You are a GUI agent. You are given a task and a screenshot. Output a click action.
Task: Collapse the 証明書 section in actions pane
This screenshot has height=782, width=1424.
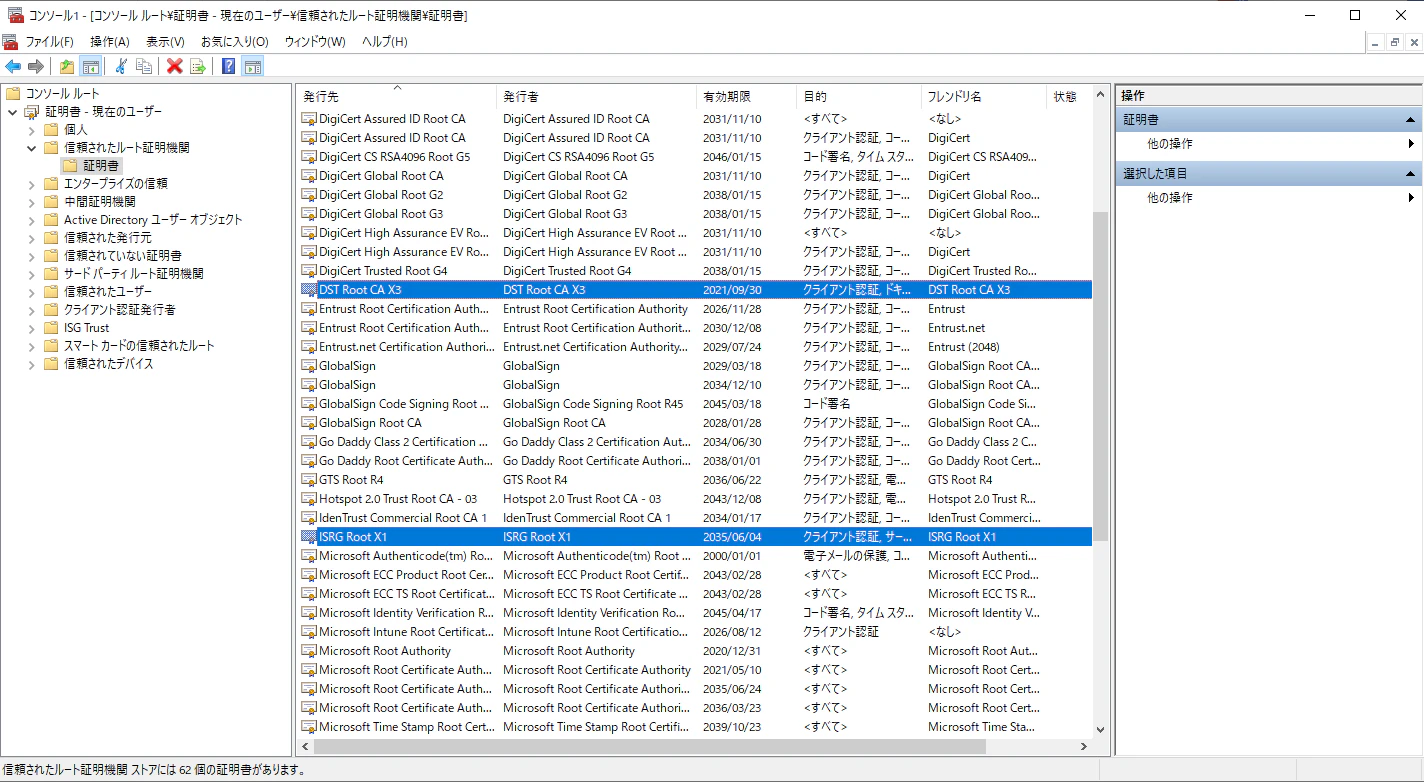tap(1412, 119)
